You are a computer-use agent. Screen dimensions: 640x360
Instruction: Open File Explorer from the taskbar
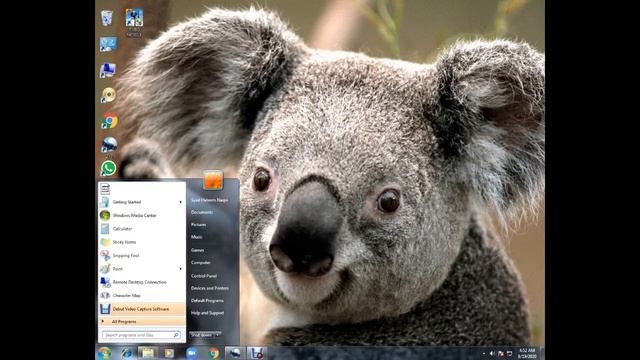147,353
